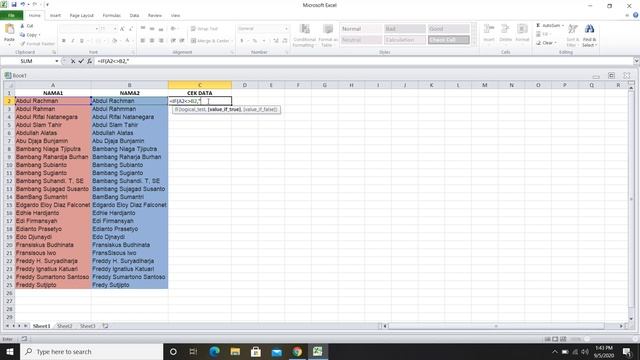The width and height of the screenshot is (640, 360).
Task: Confirm the formula with the checkmark icon
Action: point(81,61)
